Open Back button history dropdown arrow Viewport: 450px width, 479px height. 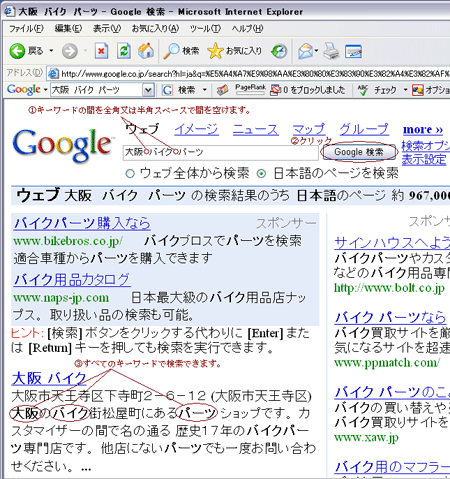coord(51,51)
